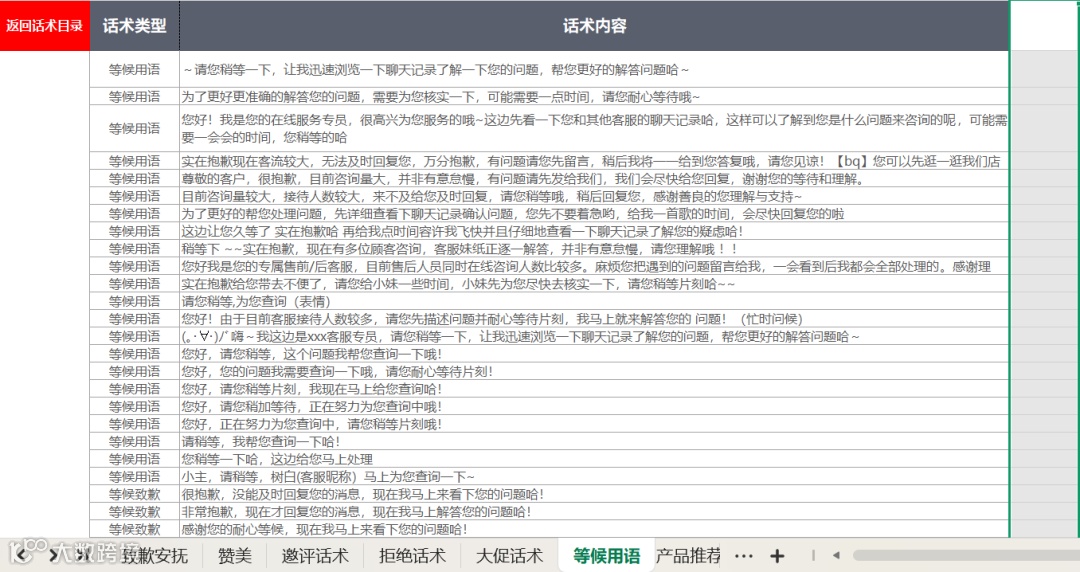Click the previous sheet navigation arrow
This screenshot has height=572, width=1080.
(x=21, y=555)
